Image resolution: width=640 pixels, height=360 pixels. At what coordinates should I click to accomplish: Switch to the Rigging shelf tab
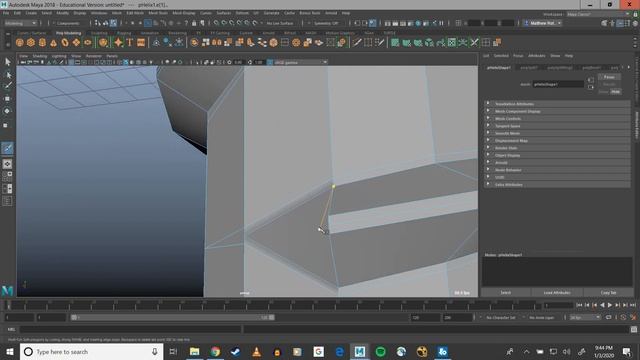[x=124, y=33]
